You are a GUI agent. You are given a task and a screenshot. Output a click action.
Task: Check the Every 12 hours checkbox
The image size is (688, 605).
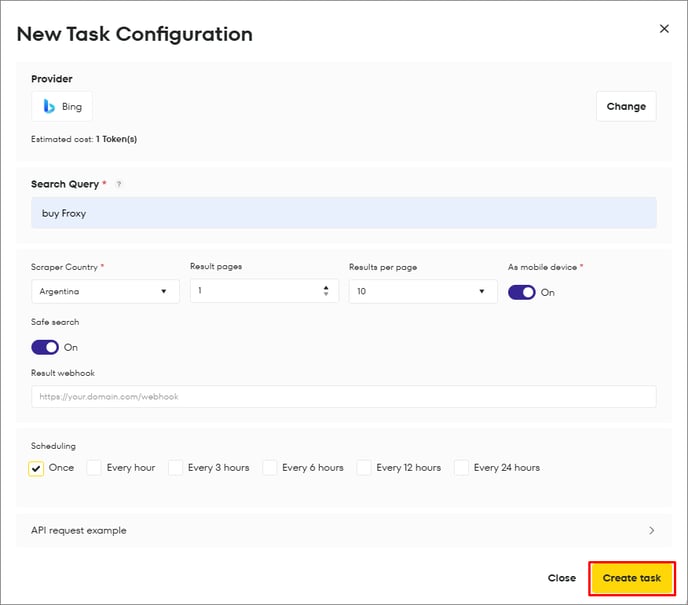pos(364,468)
